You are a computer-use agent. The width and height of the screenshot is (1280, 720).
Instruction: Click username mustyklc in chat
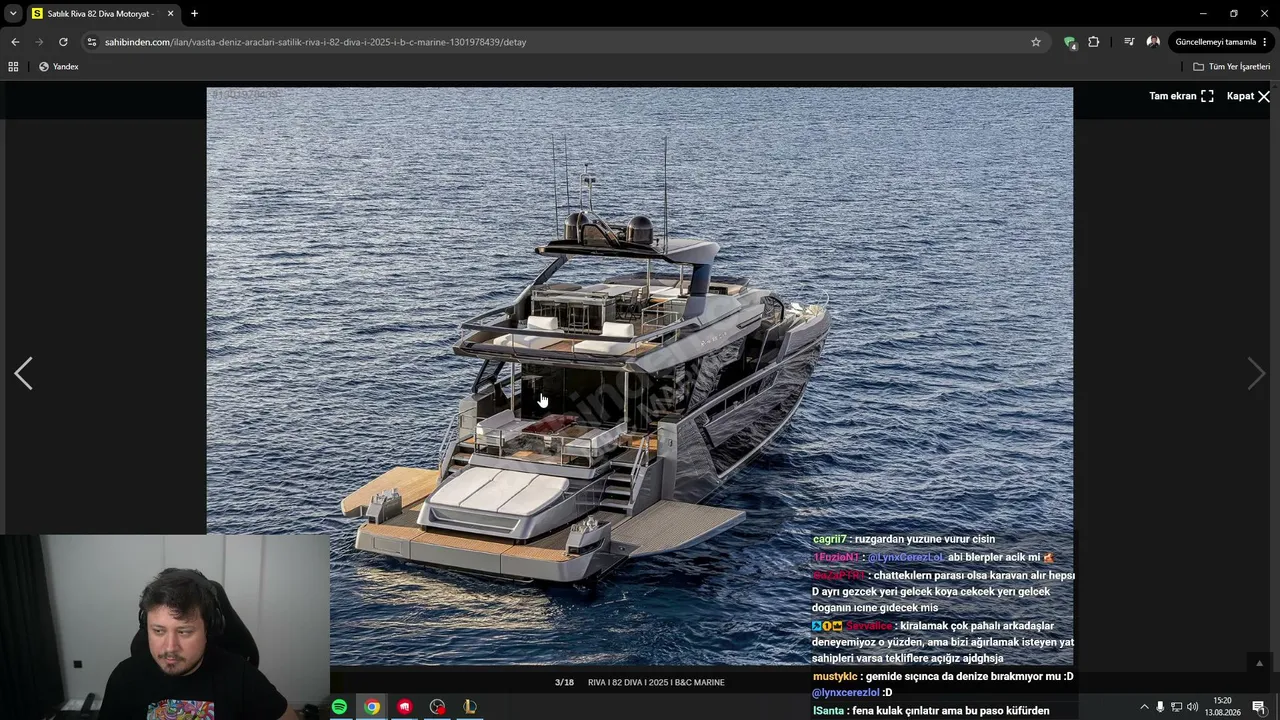(x=836, y=677)
